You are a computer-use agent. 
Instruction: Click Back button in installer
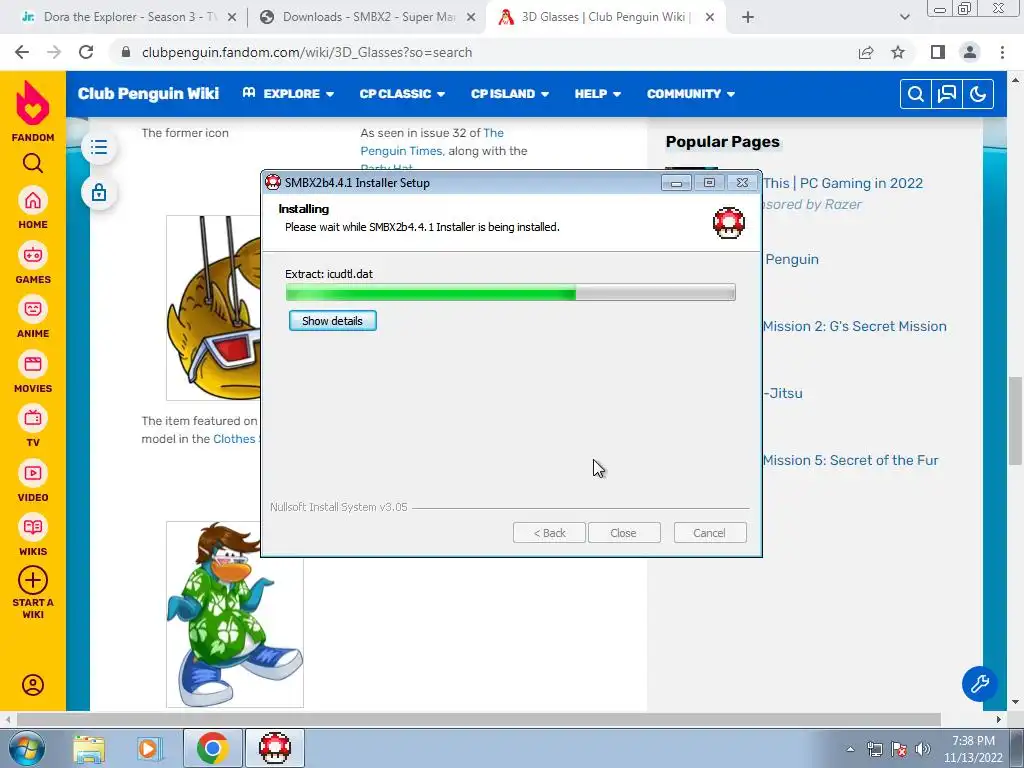click(549, 533)
